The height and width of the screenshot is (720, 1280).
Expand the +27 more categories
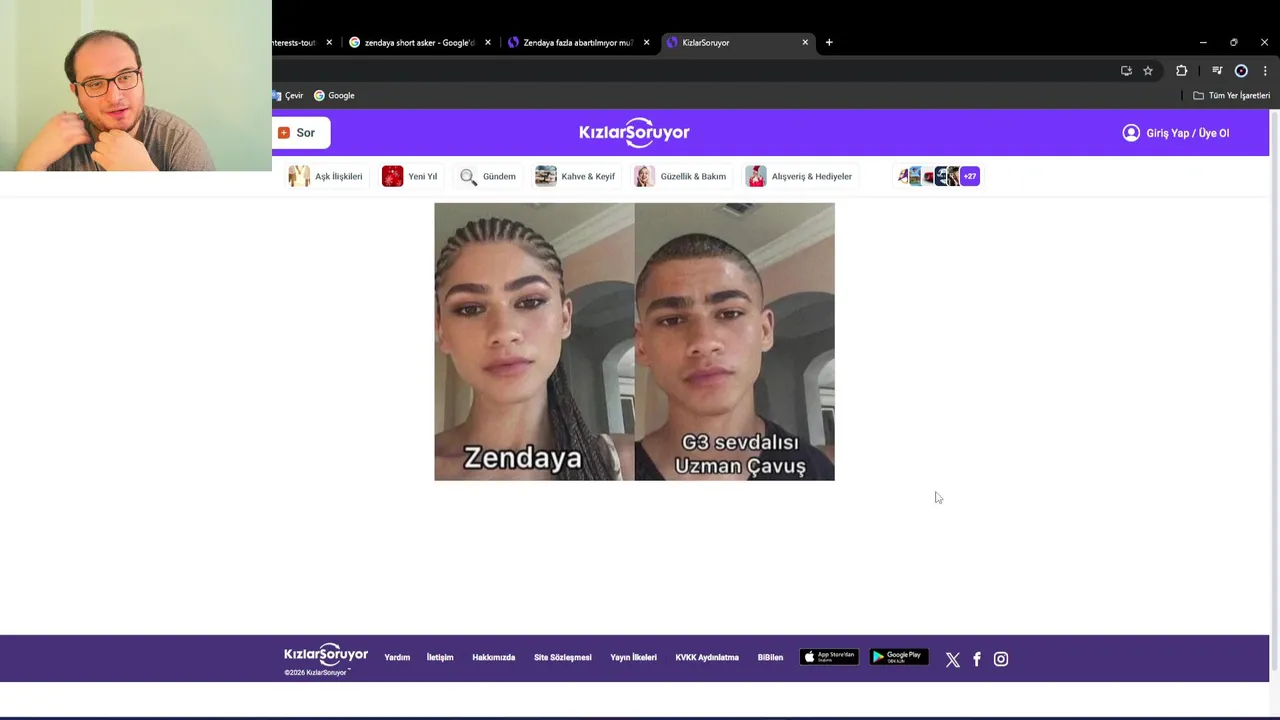click(969, 176)
